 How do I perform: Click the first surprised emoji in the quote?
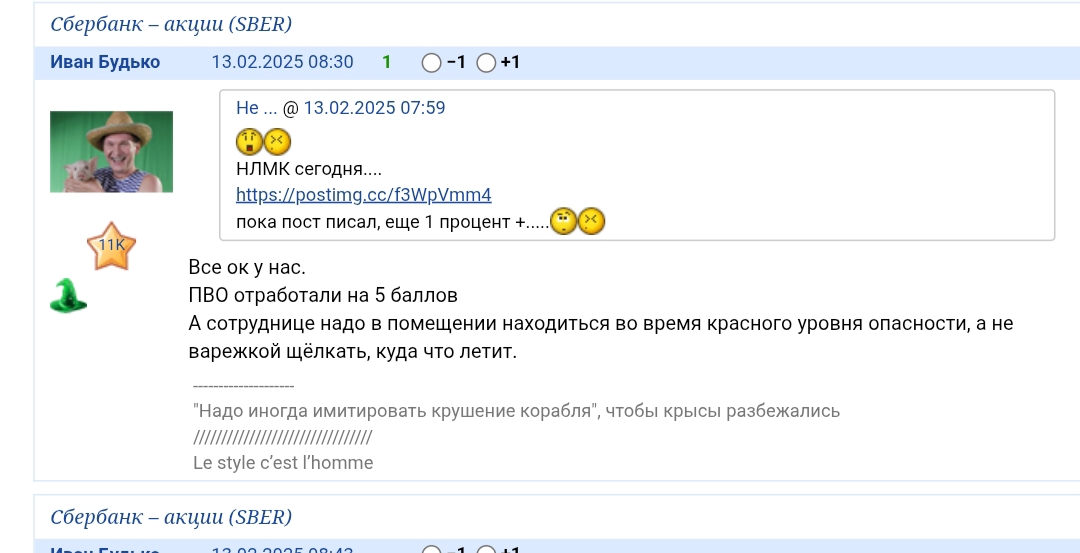pos(249,142)
